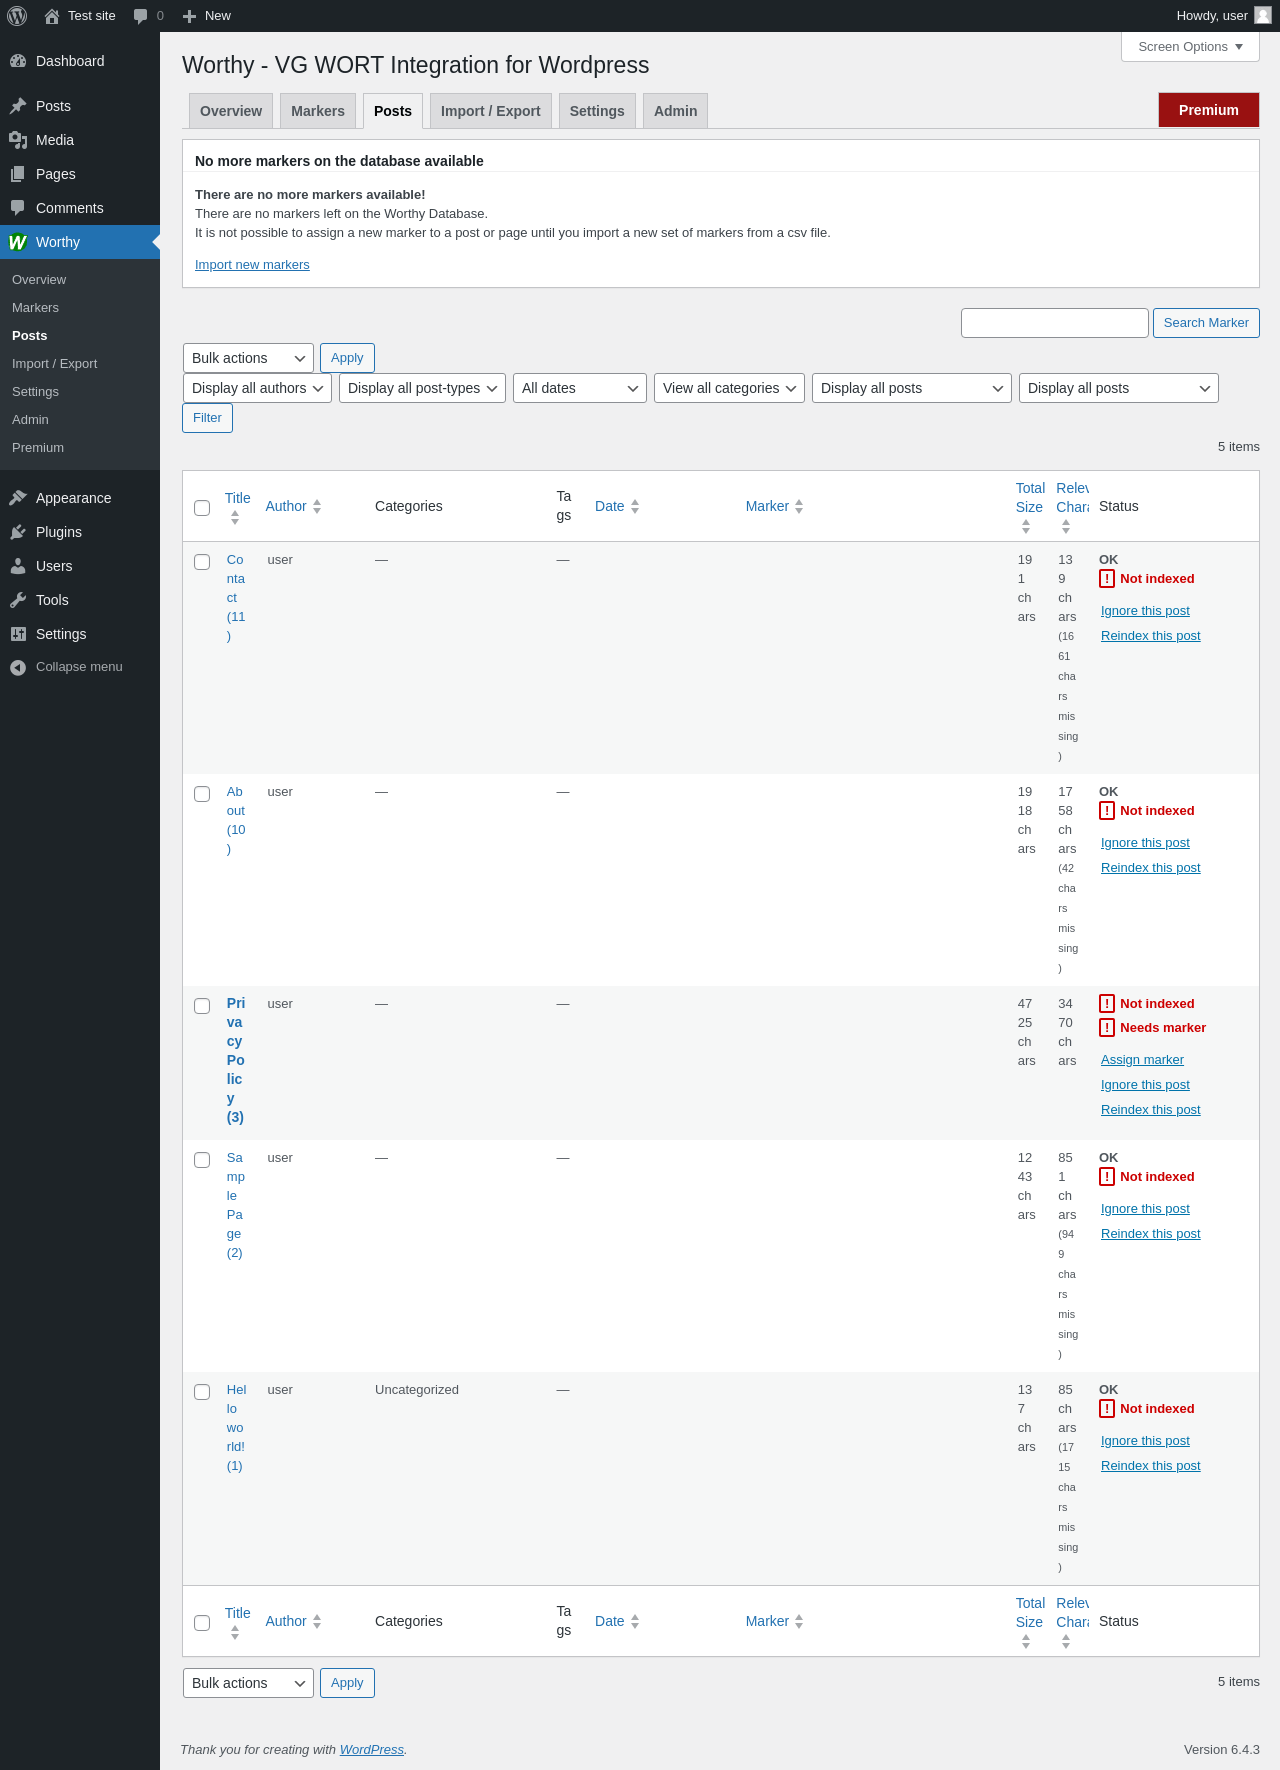Open Test site home icon
This screenshot has width=1280, height=1770.
point(52,16)
